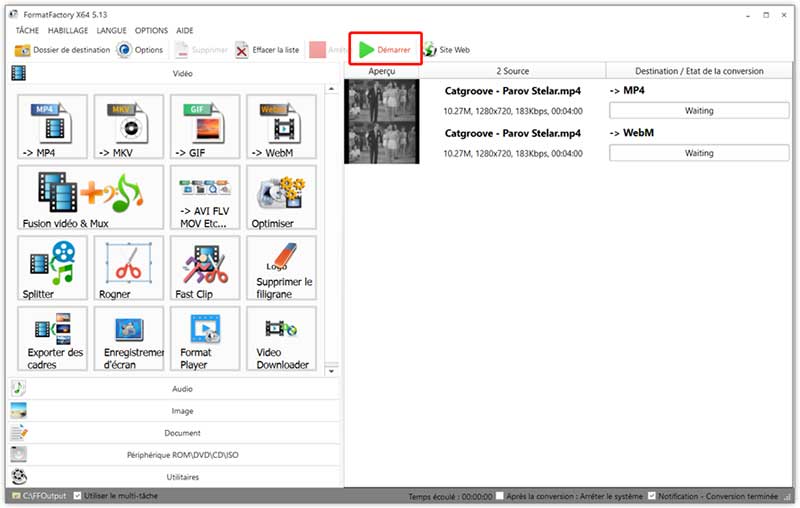Image resolution: width=800 pixels, height=508 pixels.
Task: Open the TÂCHE menu
Action: point(27,31)
